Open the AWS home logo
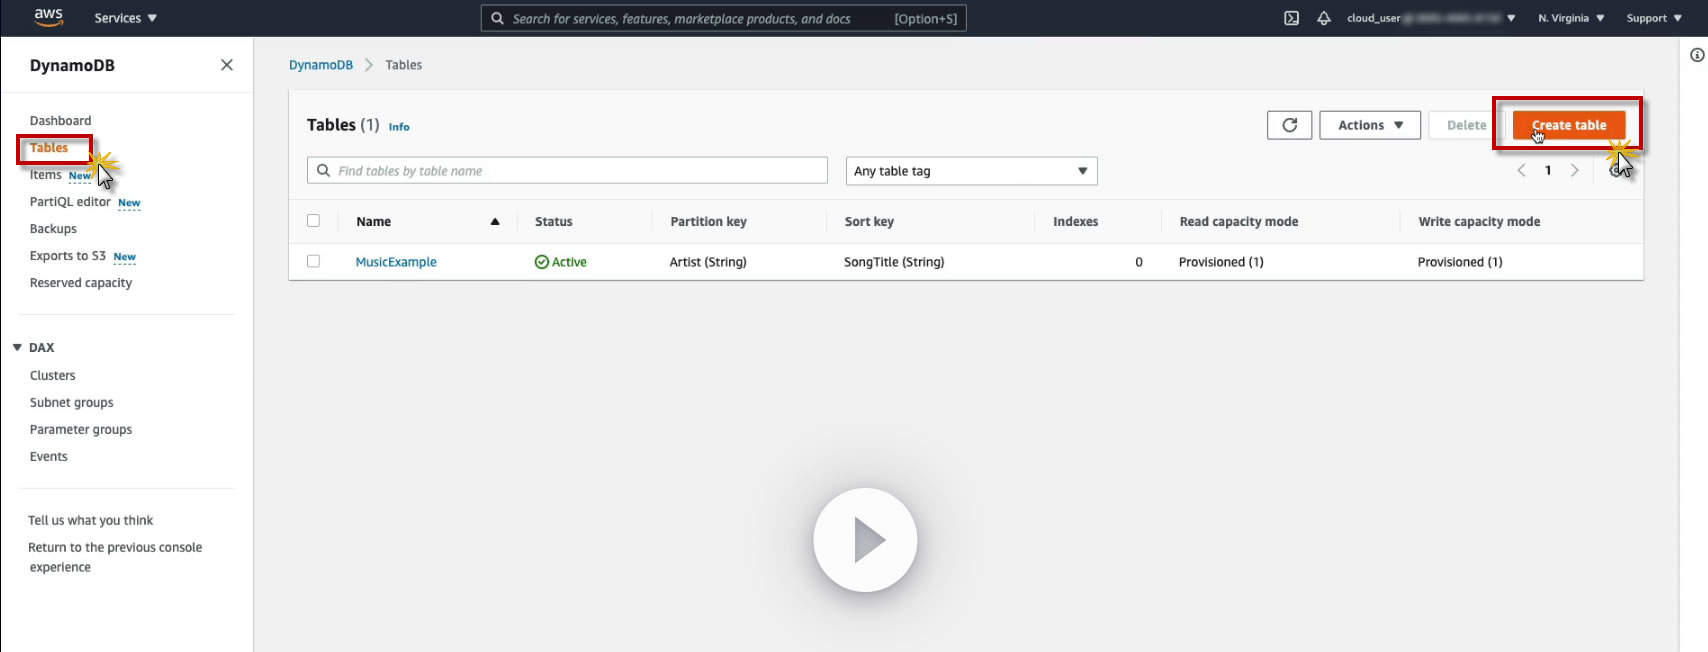Viewport: 1708px width, 652px height. click(x=48, y=17)
